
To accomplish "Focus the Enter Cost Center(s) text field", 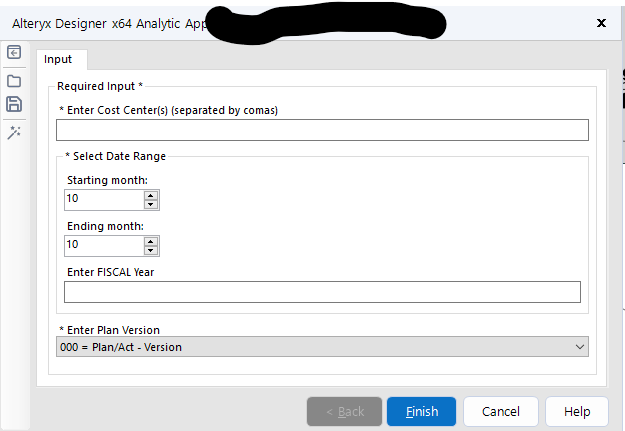I will coord(322,130).
